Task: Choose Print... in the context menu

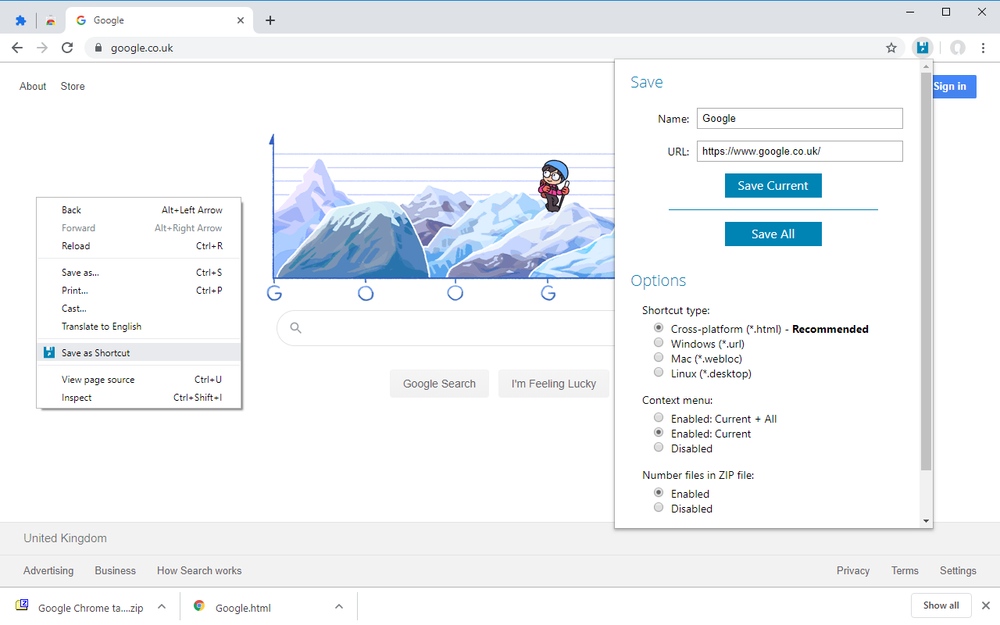Action: [139, 290]
